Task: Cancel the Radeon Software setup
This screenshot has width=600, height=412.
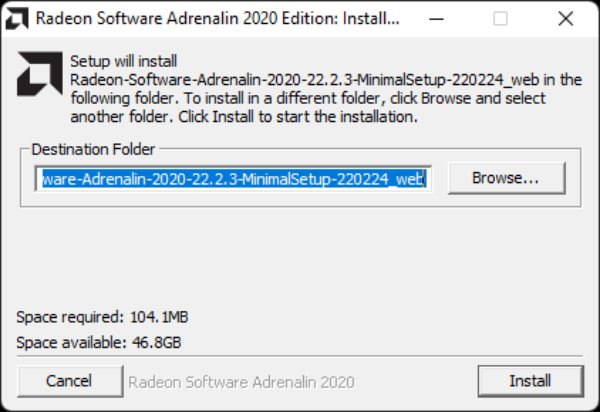Action: tap(70, 381)
